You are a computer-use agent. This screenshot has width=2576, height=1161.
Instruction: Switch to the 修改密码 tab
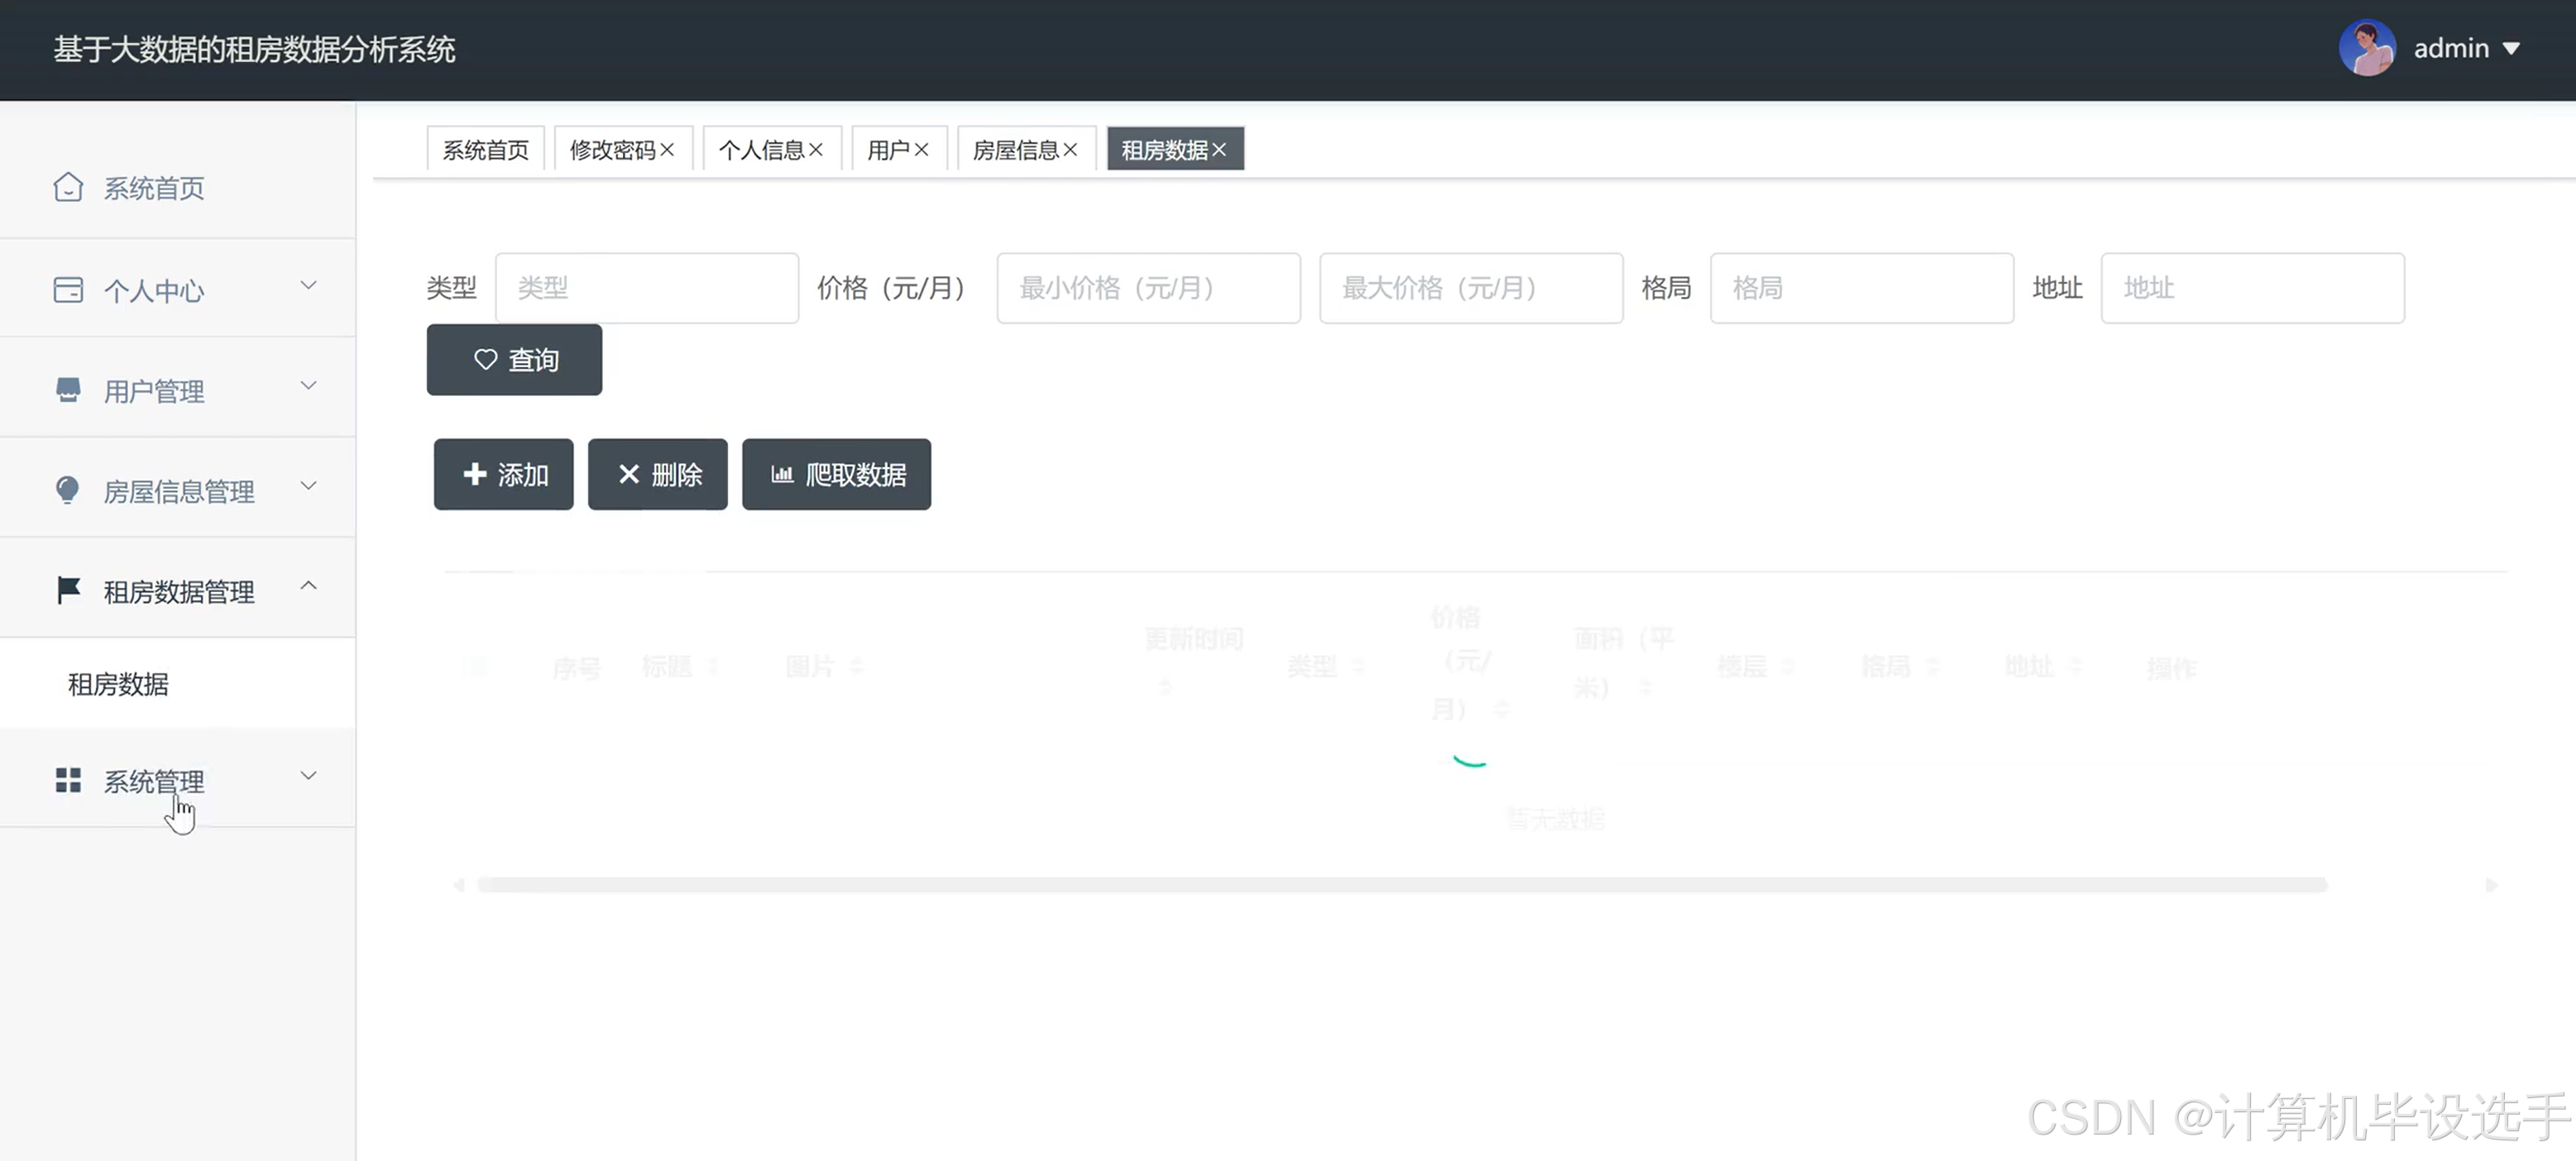pyautogui.click(x=612, y=150)
